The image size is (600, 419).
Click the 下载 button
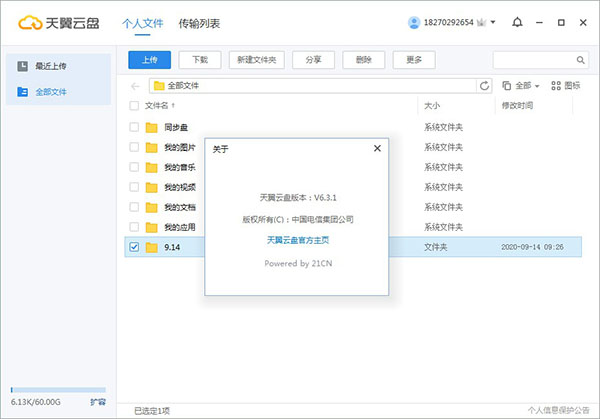pyautogui.click(x=200, y=60)
